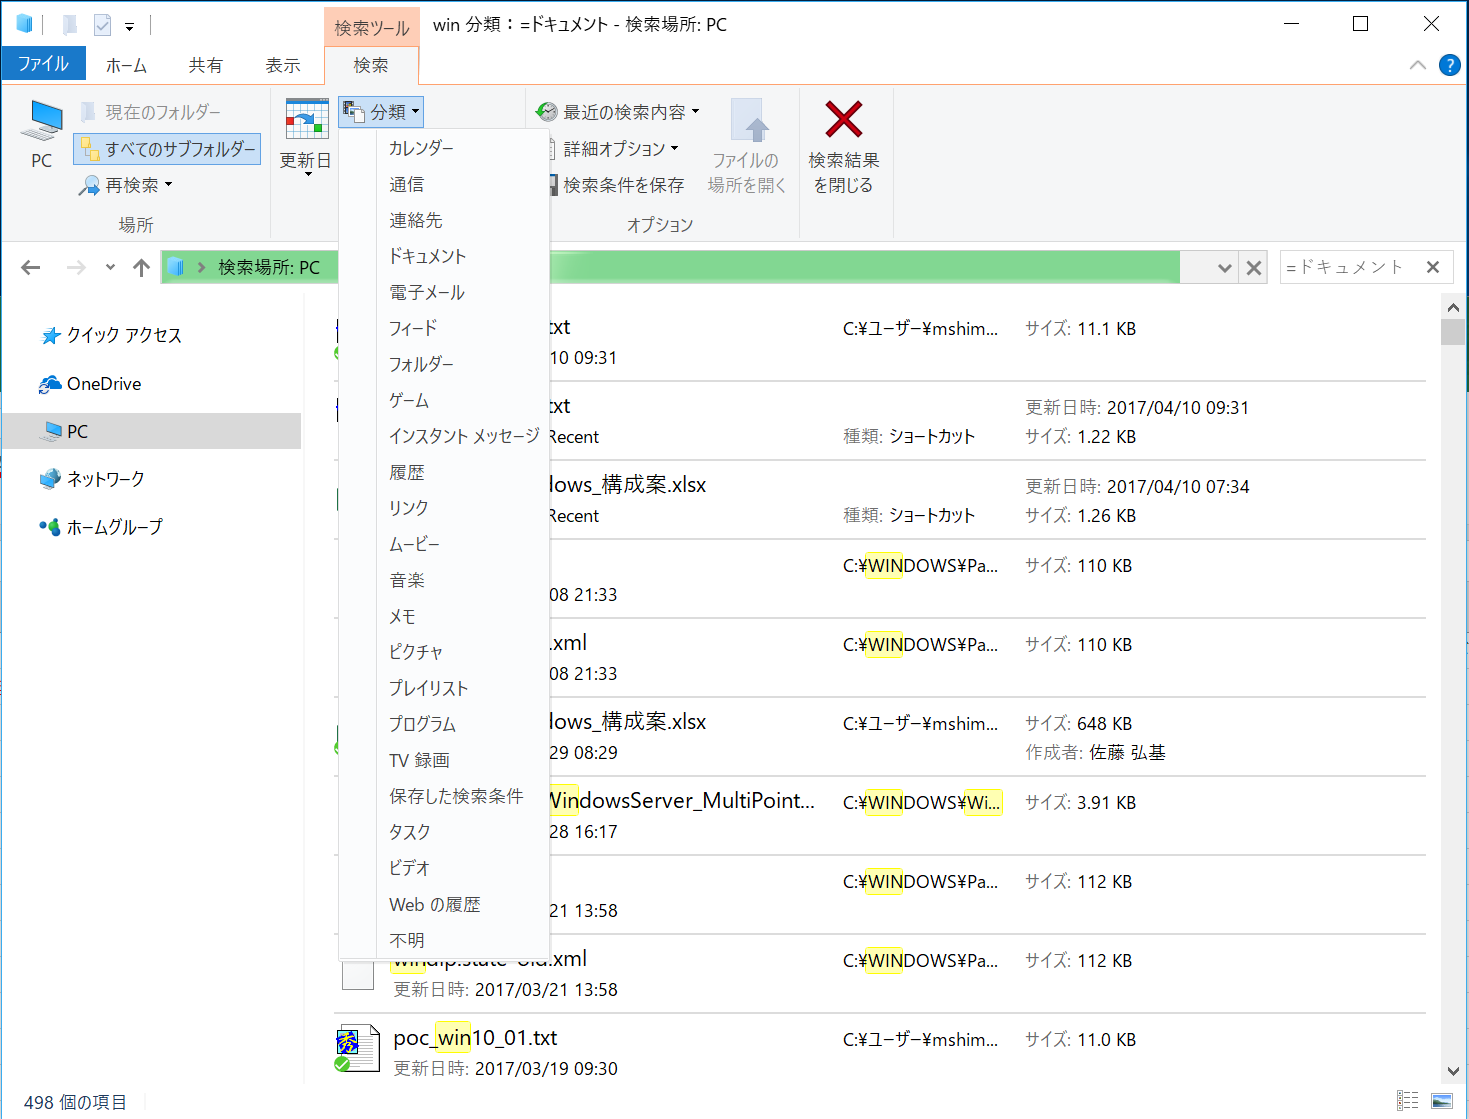
Task: Open the address bar history dropdown
Action: click(1224, 268)
